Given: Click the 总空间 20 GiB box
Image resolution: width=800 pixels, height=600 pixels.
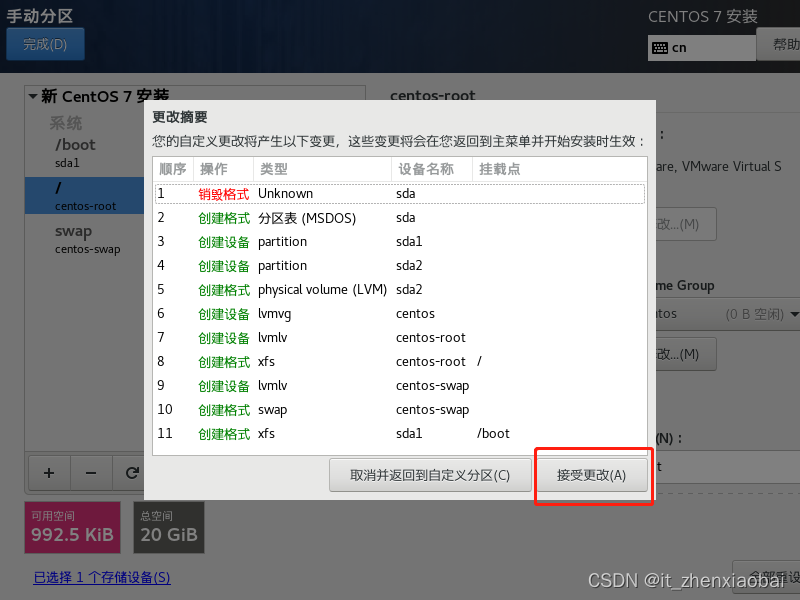Looking at the screenshot, I should coord(169,528).
